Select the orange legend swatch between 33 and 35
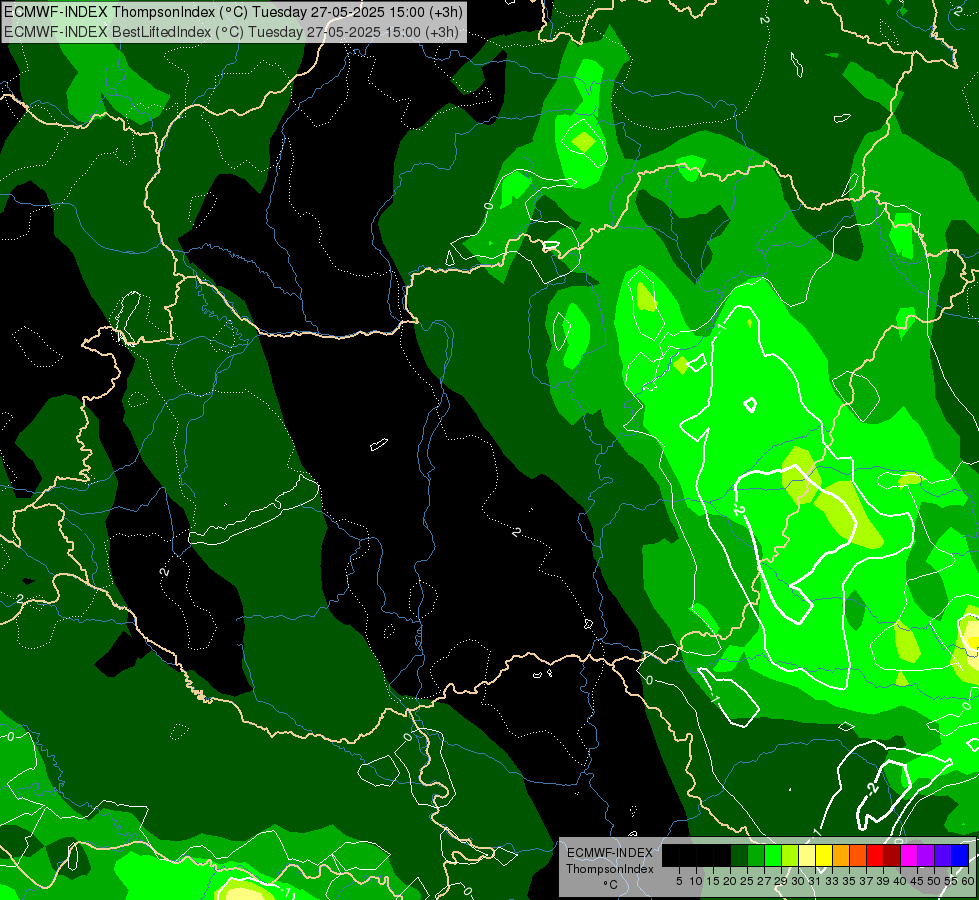 coord(841,856)
